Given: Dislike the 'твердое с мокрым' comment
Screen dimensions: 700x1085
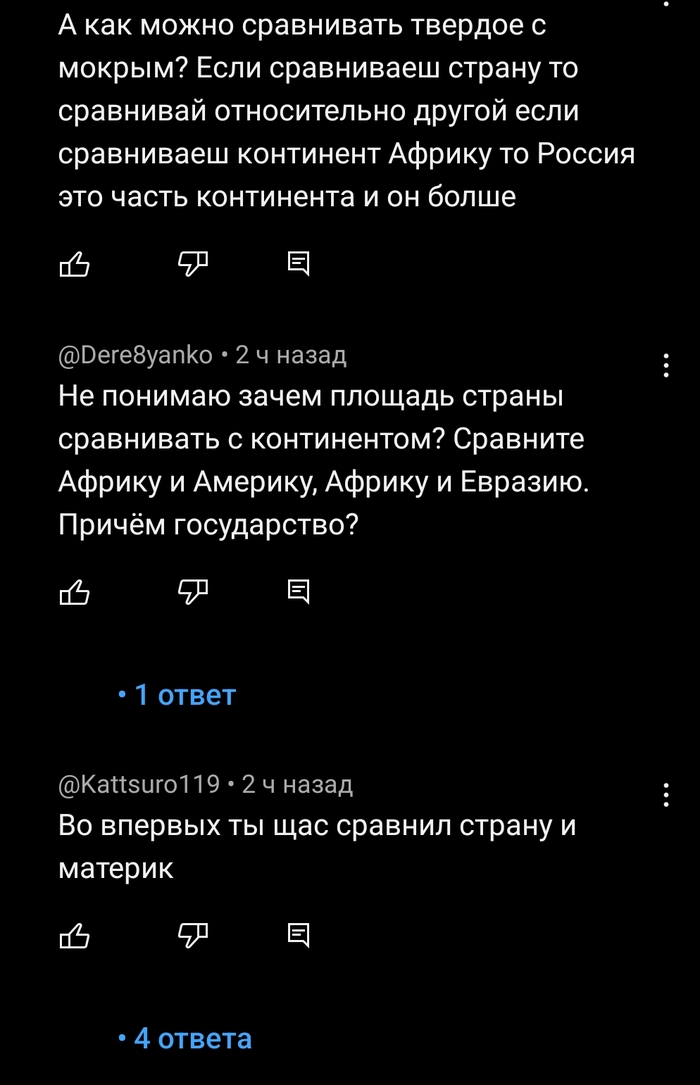Looking at the screenshot, I should coord(191,264).
